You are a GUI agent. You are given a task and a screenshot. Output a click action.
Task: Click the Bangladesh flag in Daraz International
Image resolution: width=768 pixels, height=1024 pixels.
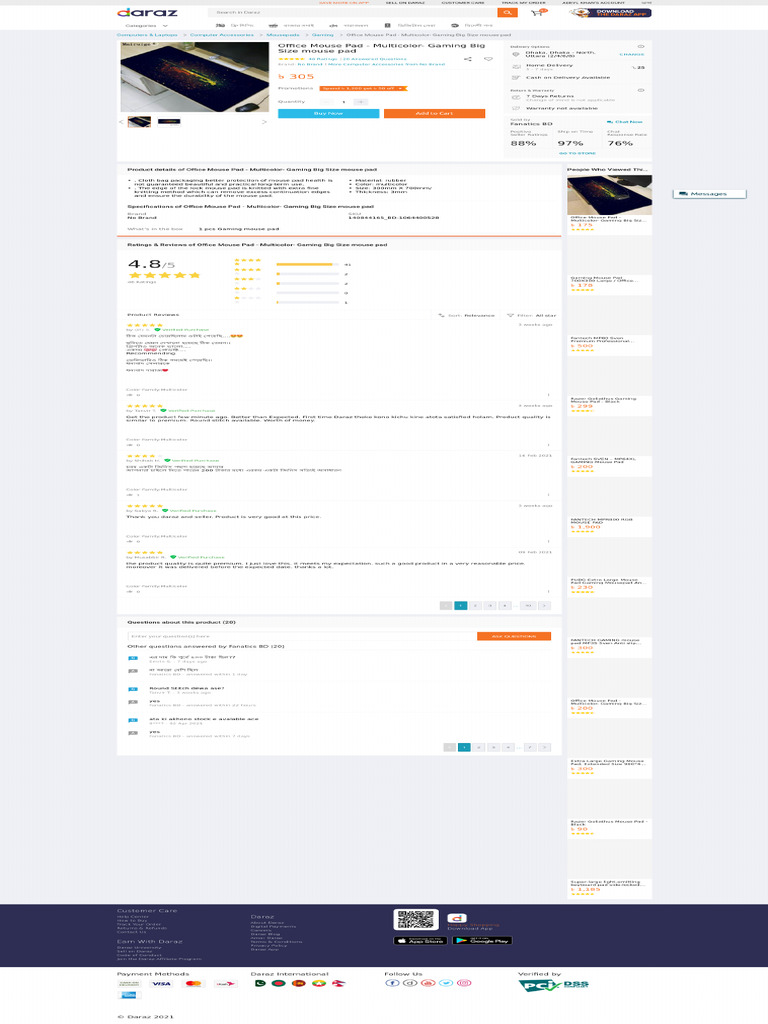pyautogui.click(x=278, y=983)
